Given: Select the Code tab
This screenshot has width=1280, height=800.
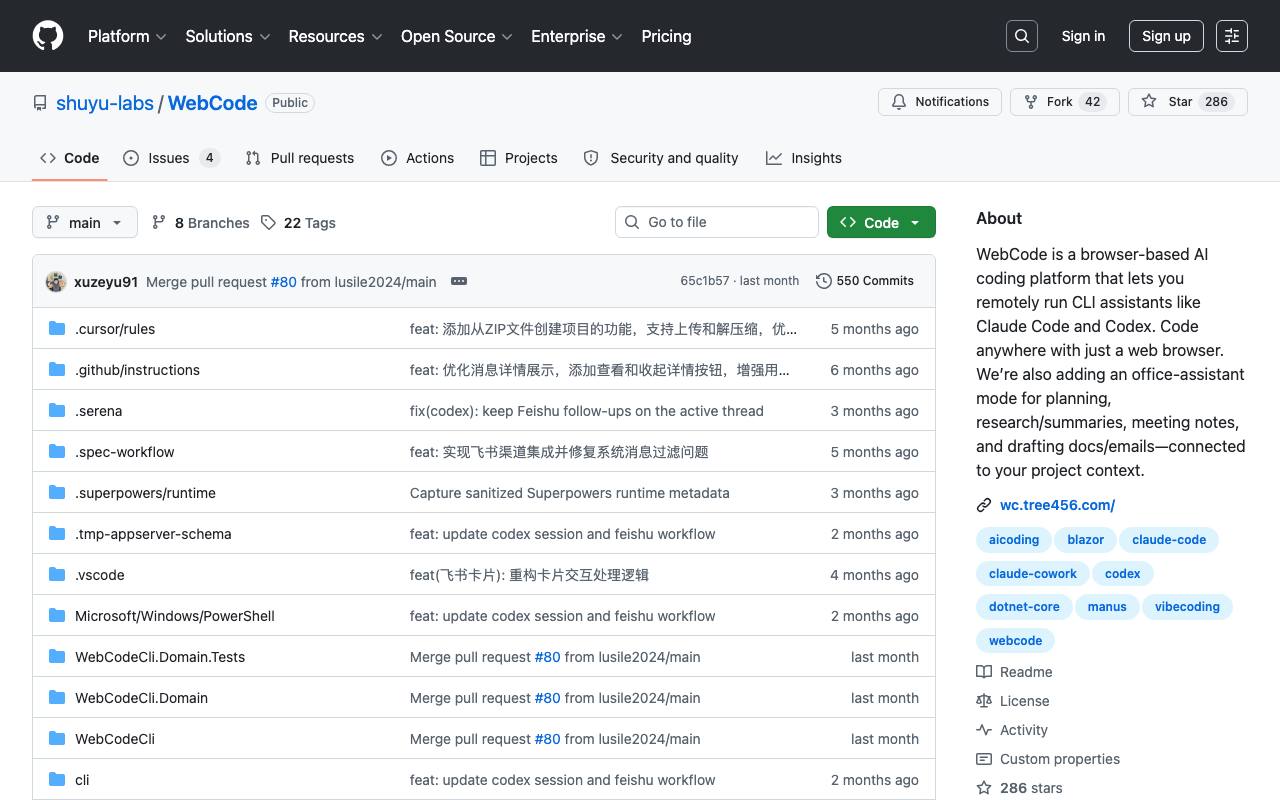Looking at the screenshot, I should point(70,158).
